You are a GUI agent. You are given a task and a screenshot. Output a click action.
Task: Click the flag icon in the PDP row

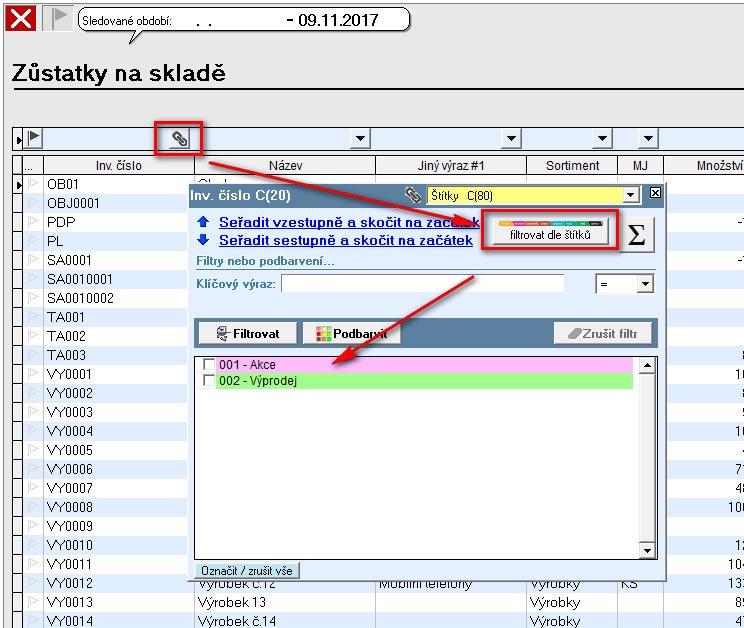click(x=33, y=222)
